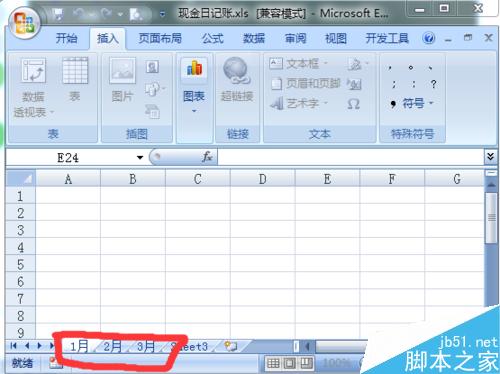Insert SmartArt graphic icon

tap(152, 112)
